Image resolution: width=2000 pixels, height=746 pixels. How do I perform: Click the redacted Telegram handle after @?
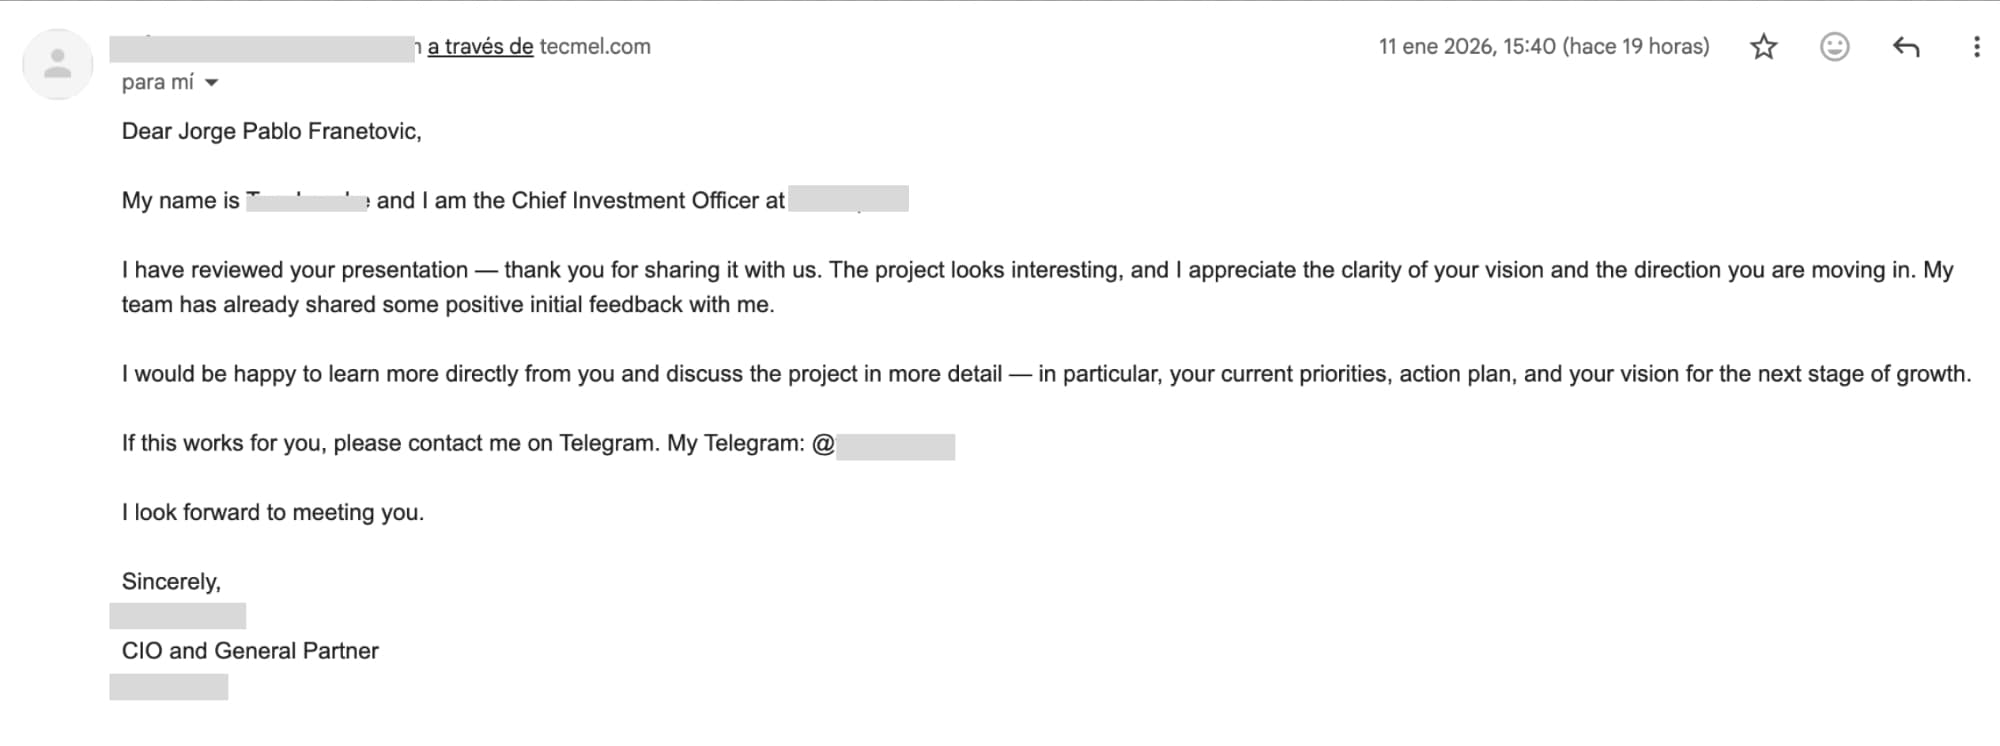(895, 446)
